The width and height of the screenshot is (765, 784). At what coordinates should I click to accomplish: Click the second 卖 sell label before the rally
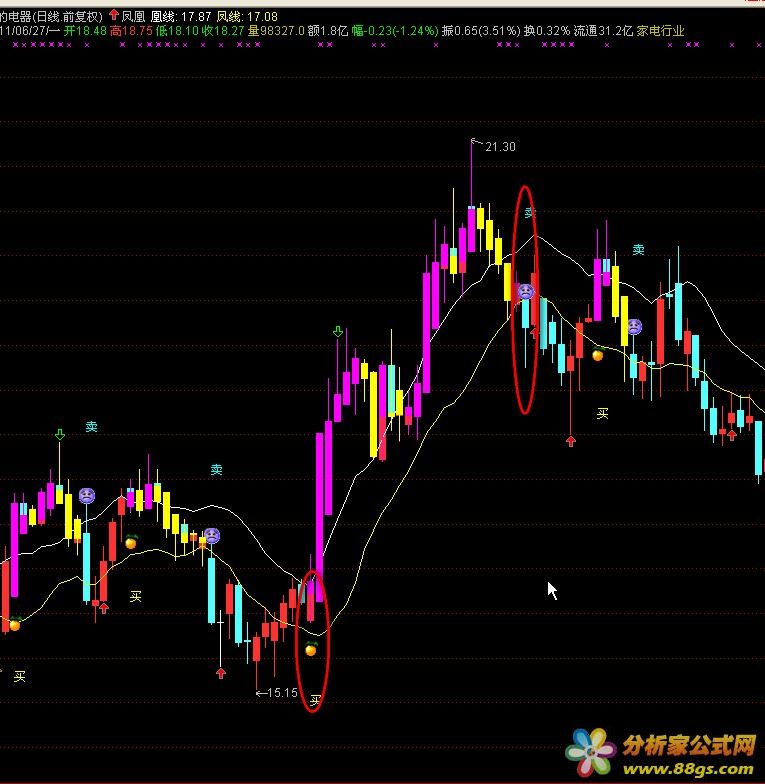point(216,470)
